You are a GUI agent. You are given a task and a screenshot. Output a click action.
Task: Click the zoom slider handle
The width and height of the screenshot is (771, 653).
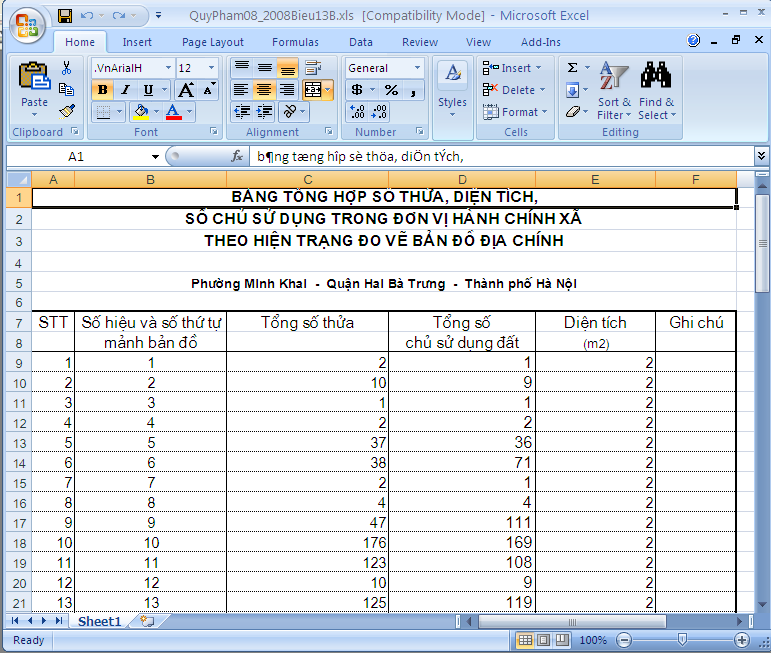[682, 640]
